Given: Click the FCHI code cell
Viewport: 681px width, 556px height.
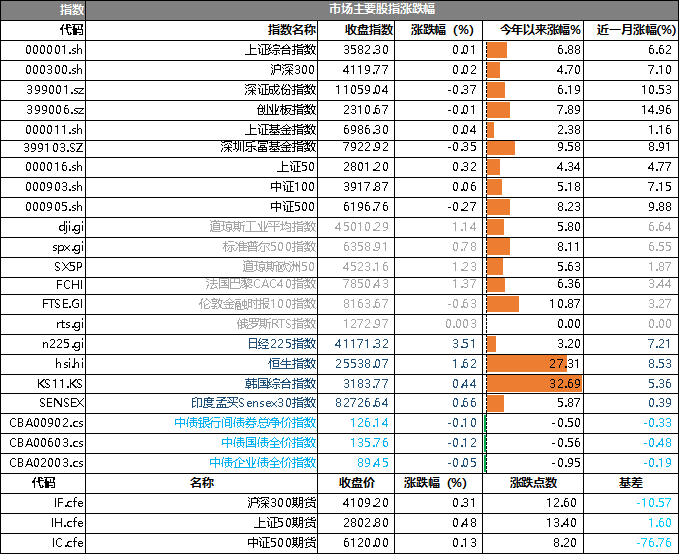Looking at the screenshot, I should (43, 285).
